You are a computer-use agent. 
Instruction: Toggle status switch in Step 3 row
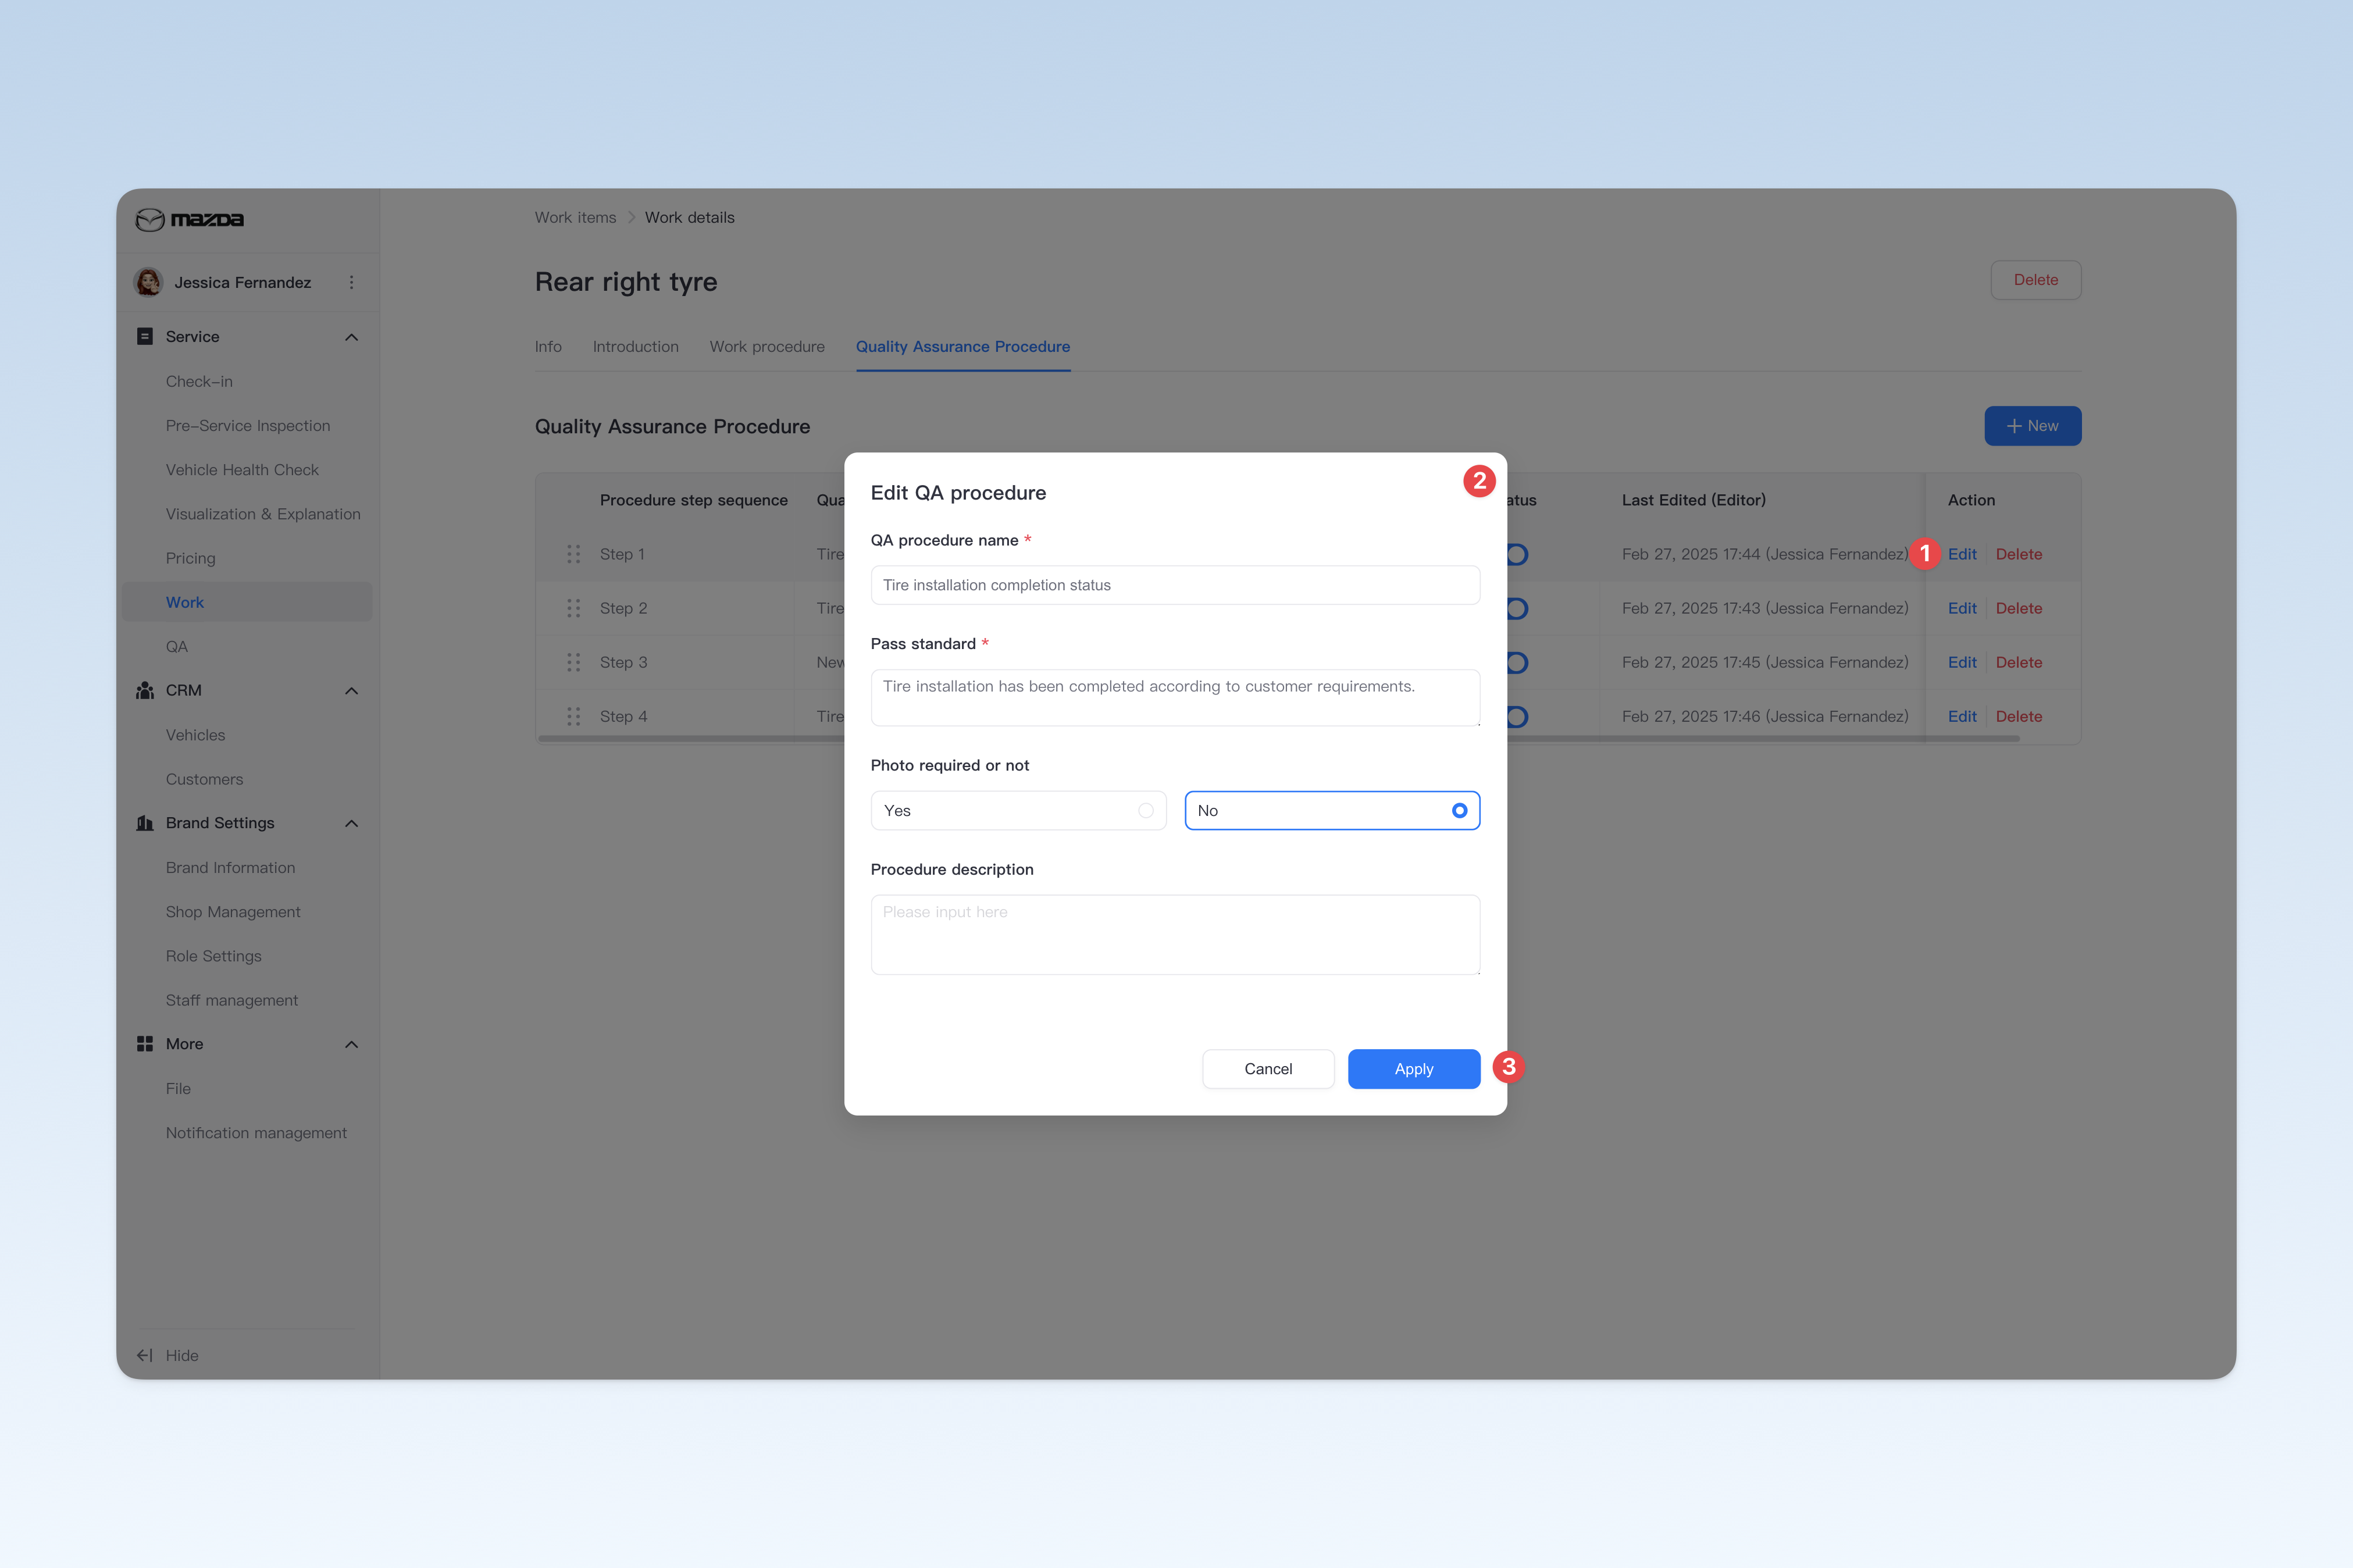click(1517, 662)
